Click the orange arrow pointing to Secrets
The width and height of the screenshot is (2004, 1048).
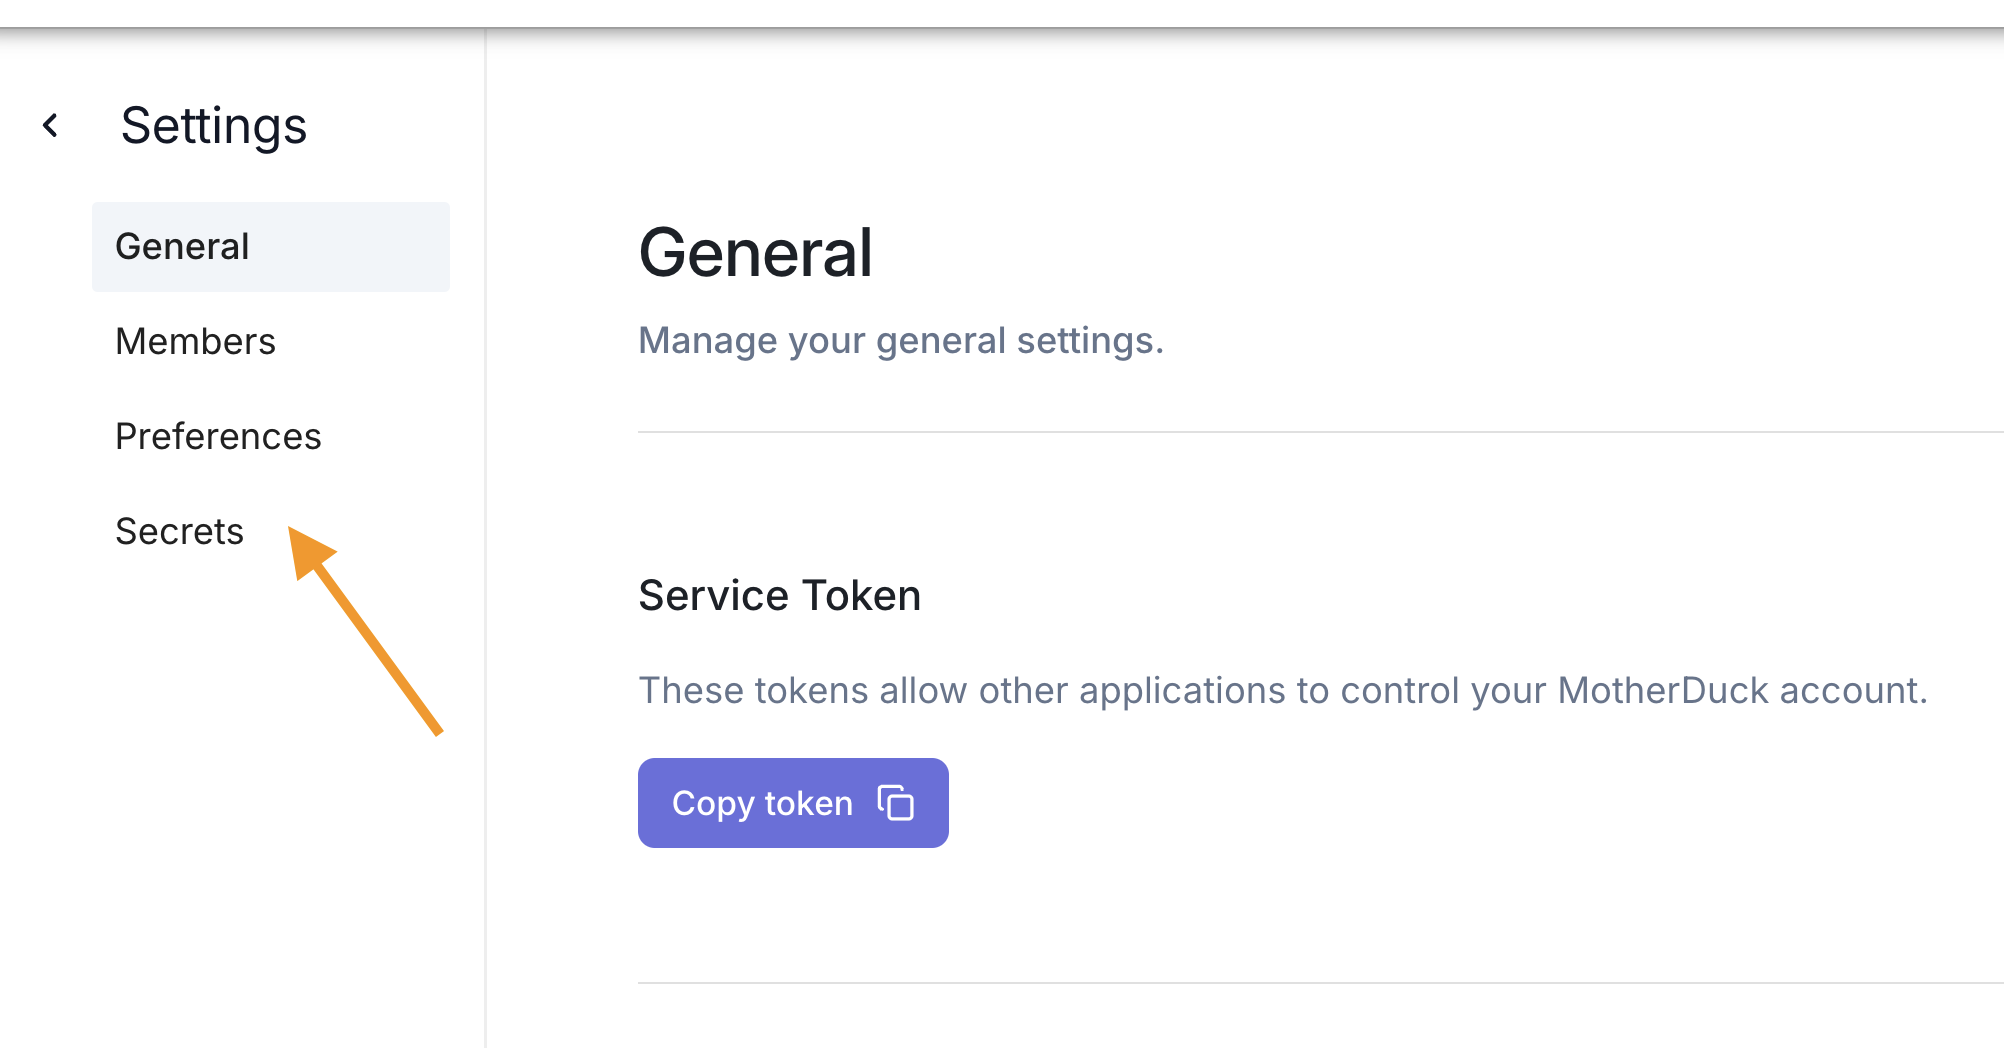365,631
